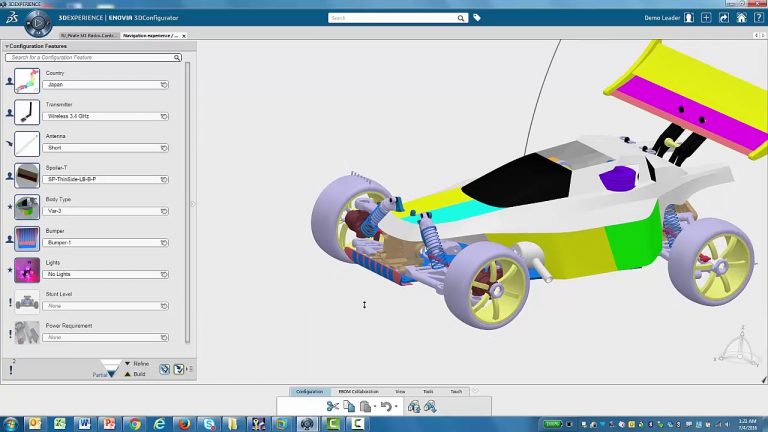Click the Copy icon in bottom toolbar
Viewport: 768px width, 432px height.
click(x=349, y=406)
